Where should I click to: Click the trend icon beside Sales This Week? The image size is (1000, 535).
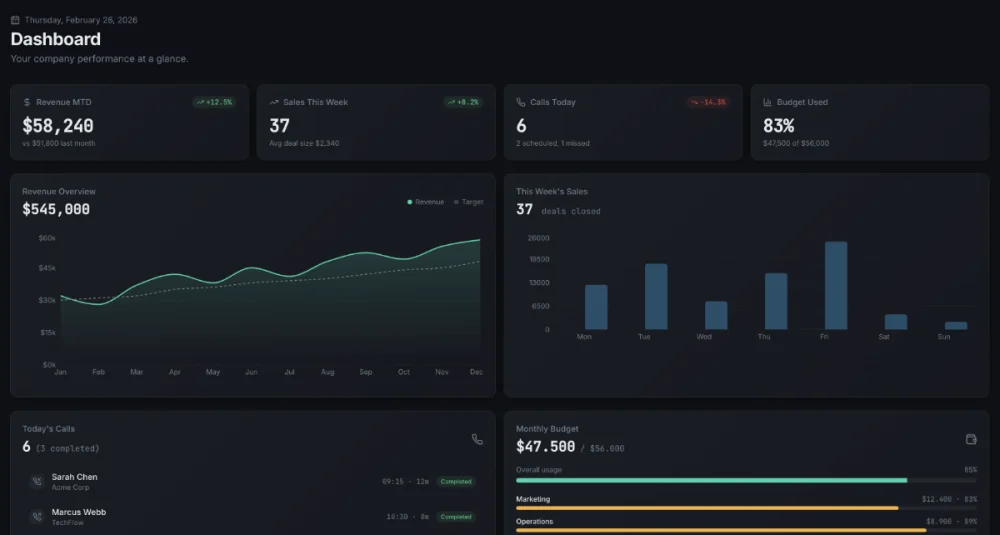(x=274, y=102)
